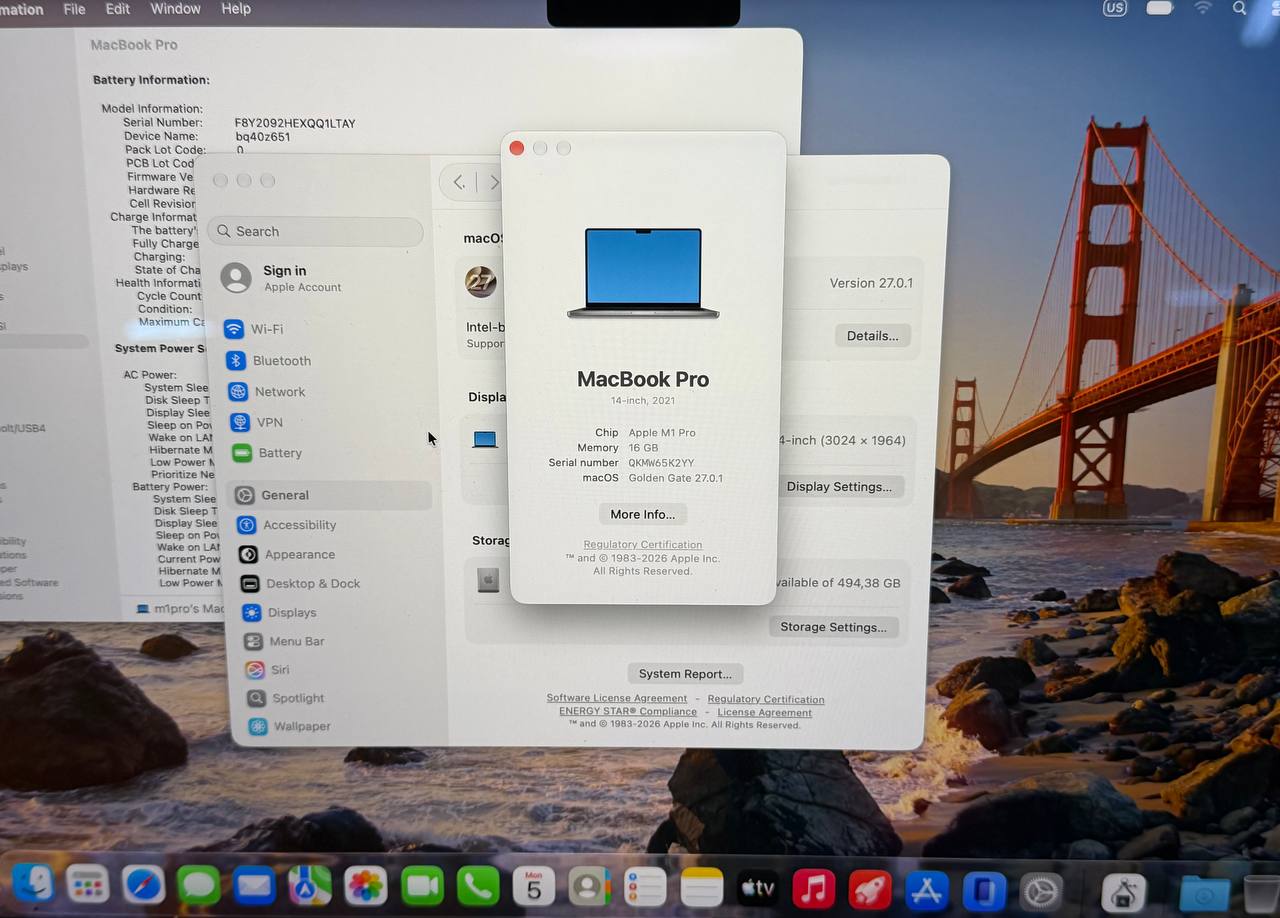Screen dimensions: 1280x918
Task: Open Reminders from the Dock
Action: [x=645, y=887]
